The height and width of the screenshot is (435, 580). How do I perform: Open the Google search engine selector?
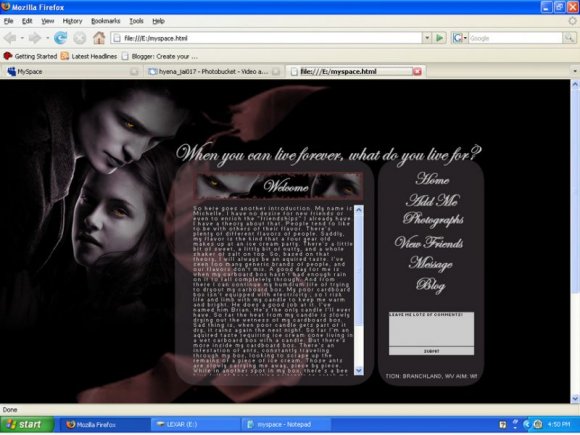pyautogui.click(x=459, y=38)
